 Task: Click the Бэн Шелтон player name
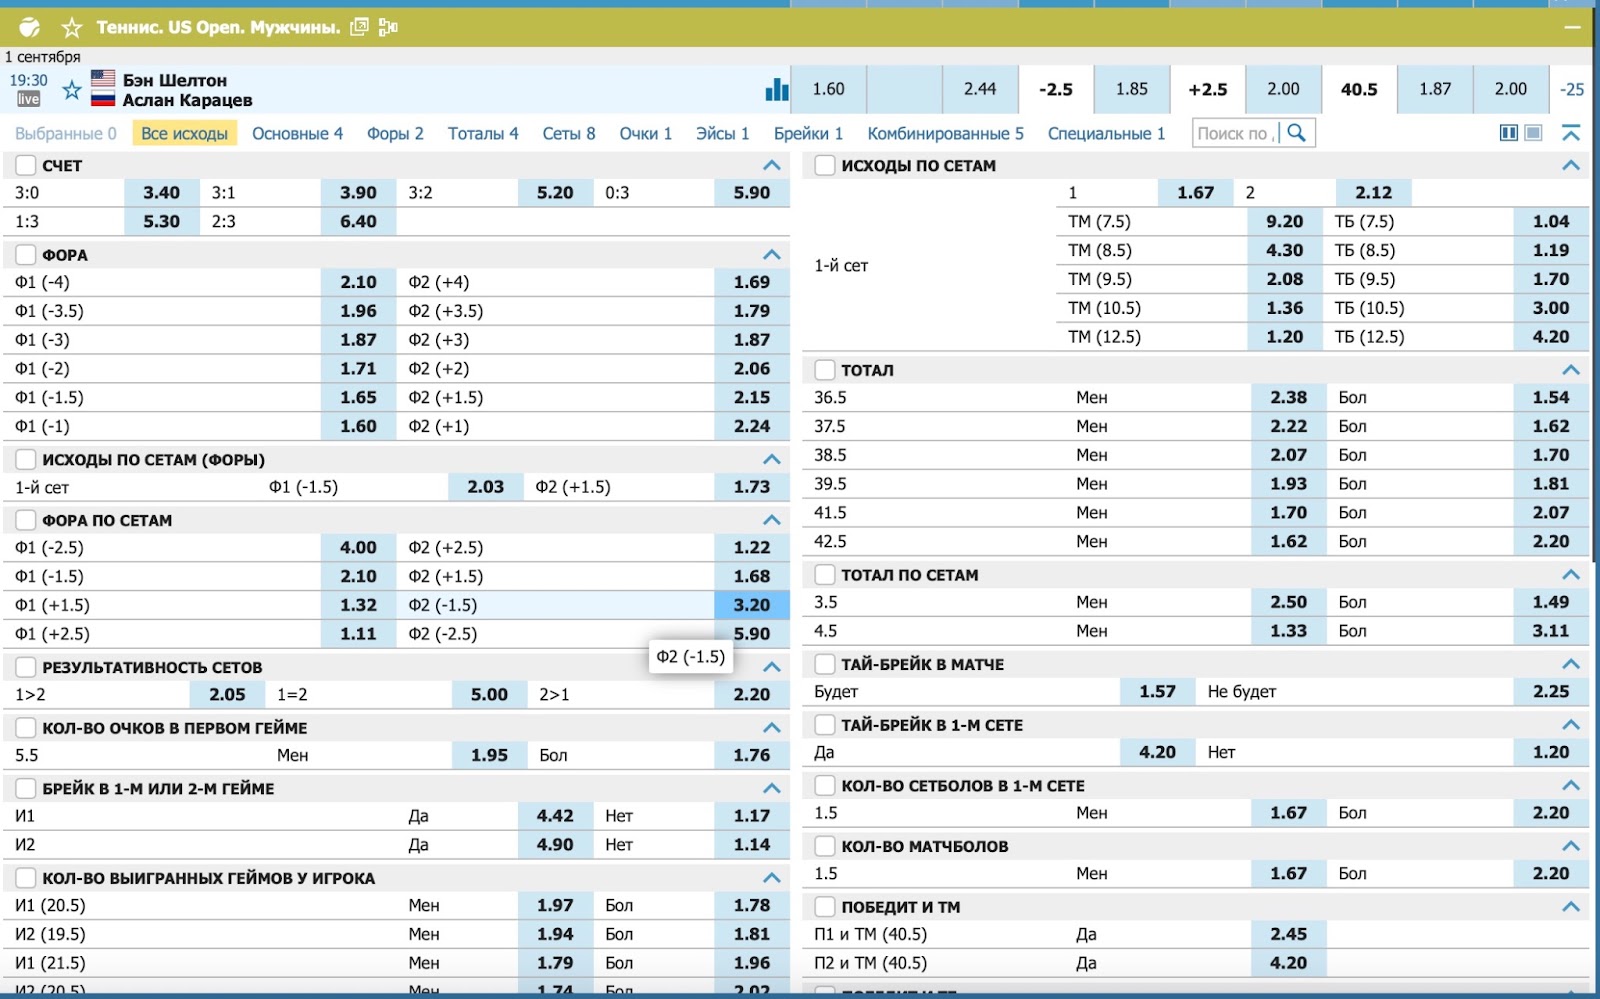pyautogui.click(x=175, y=80)
